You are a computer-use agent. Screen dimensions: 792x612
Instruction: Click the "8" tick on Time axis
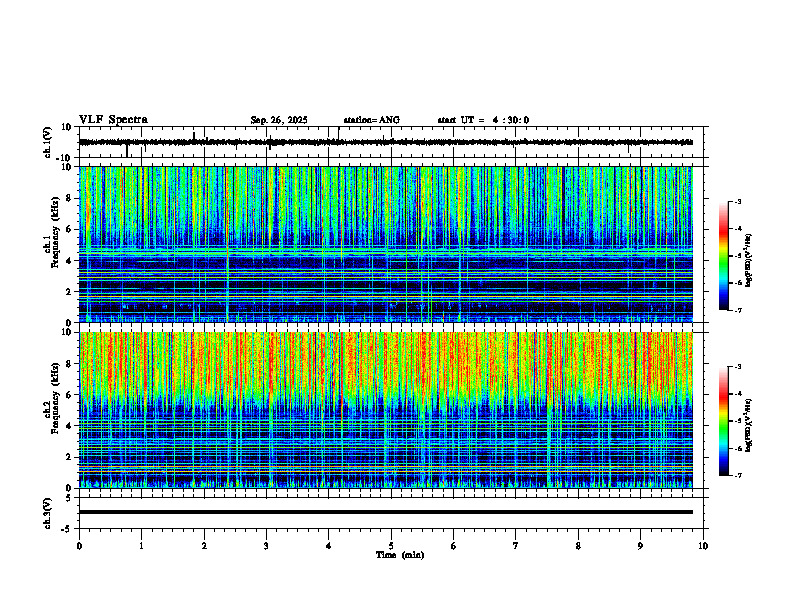click(578, 546)
